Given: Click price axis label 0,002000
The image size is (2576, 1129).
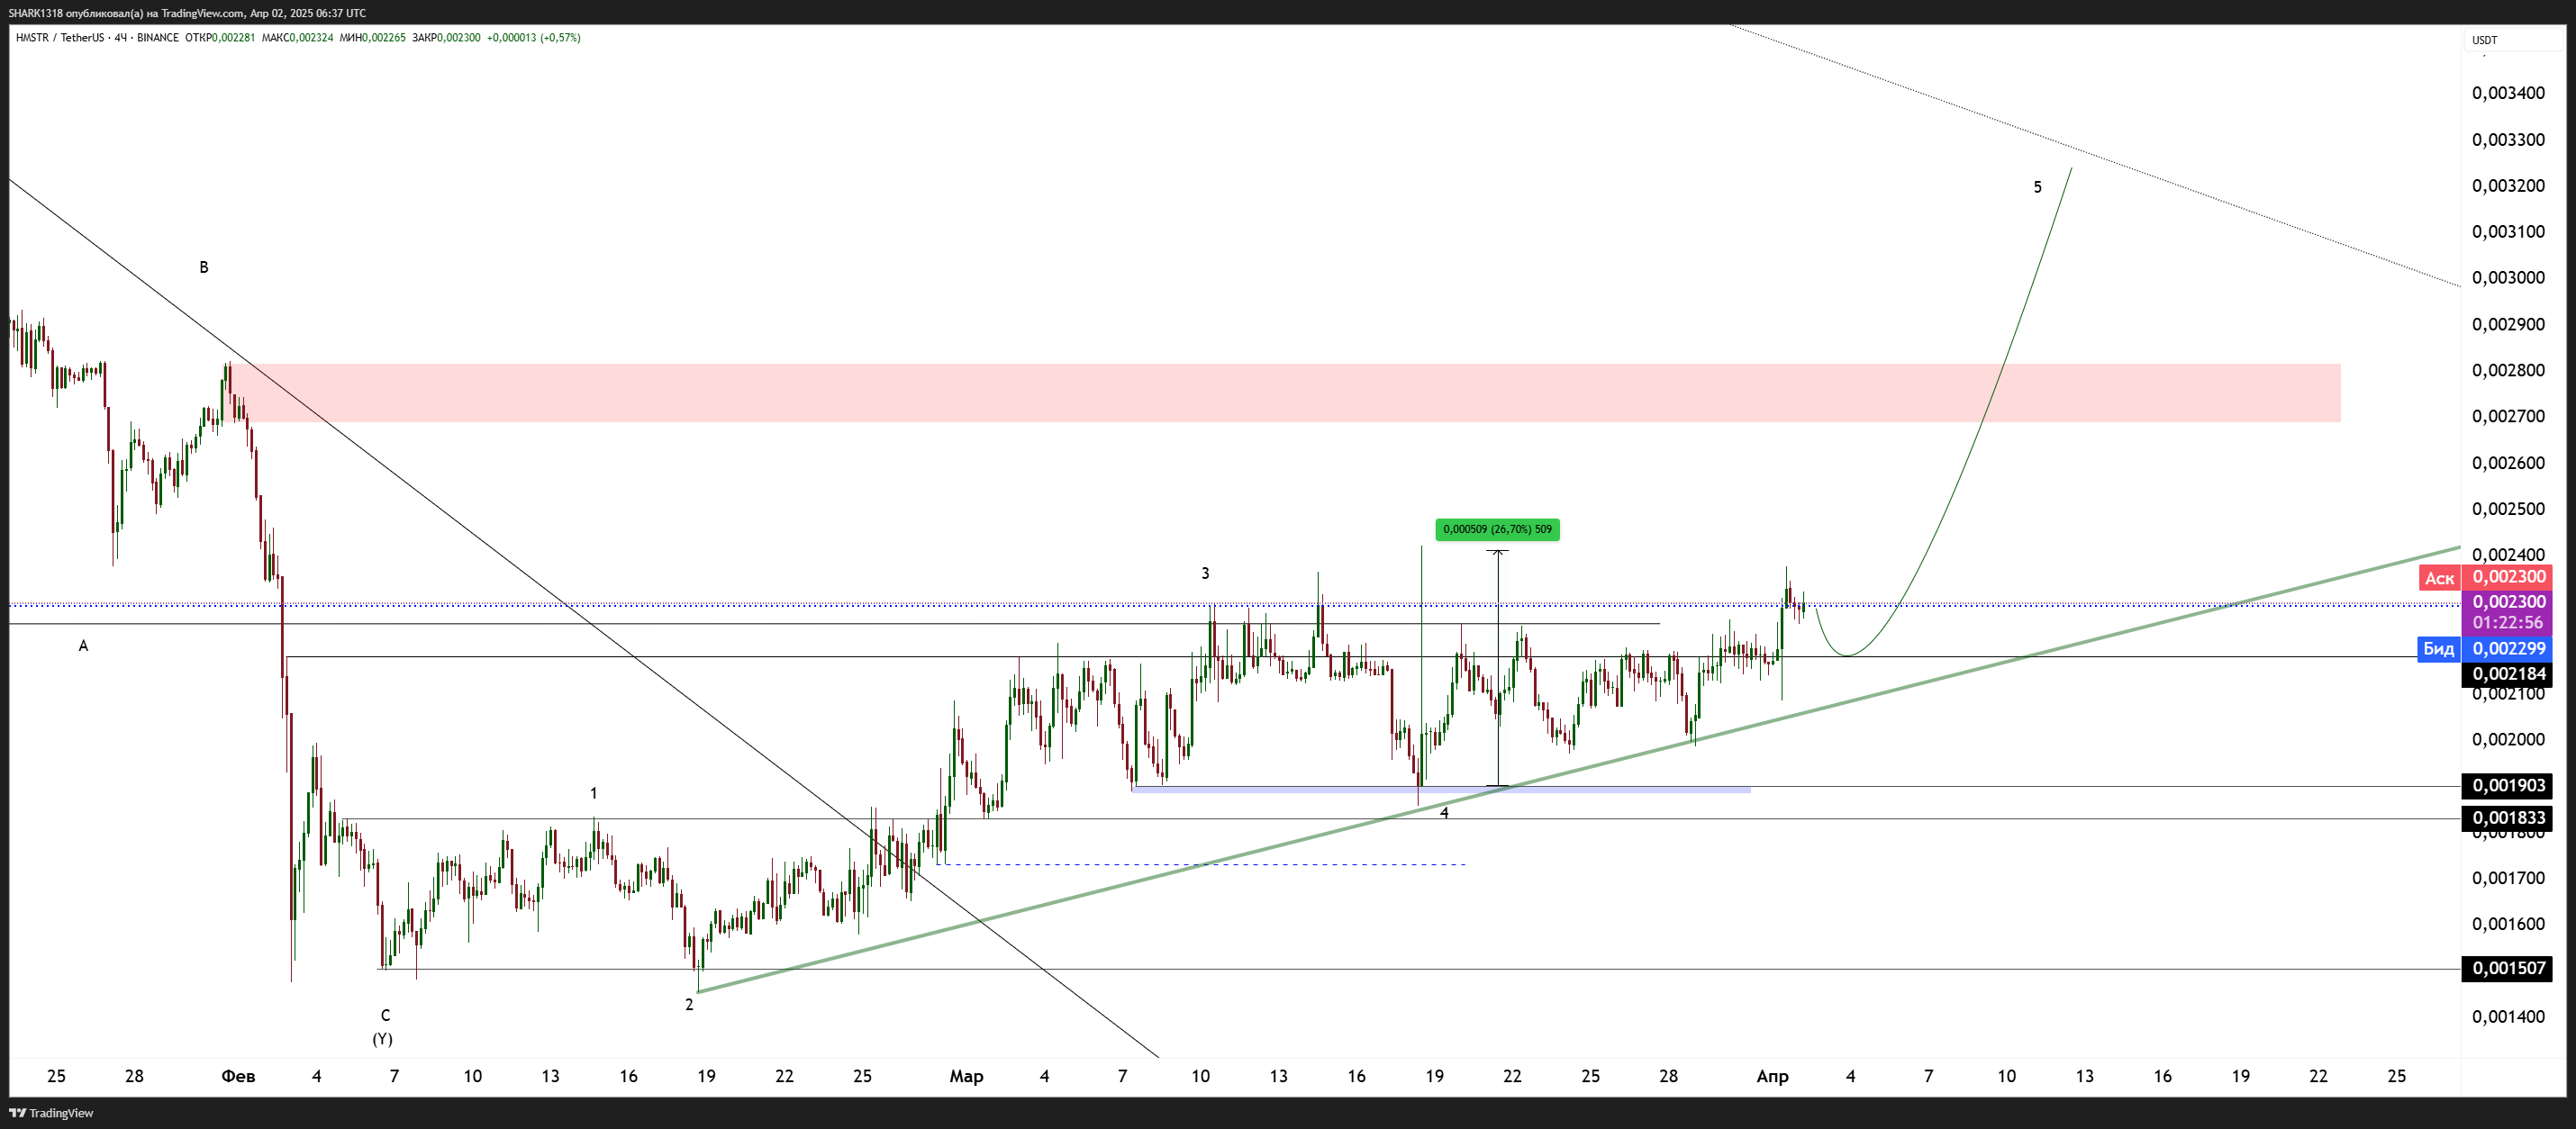Looking at the screenshot, I should coord(2508,739).
